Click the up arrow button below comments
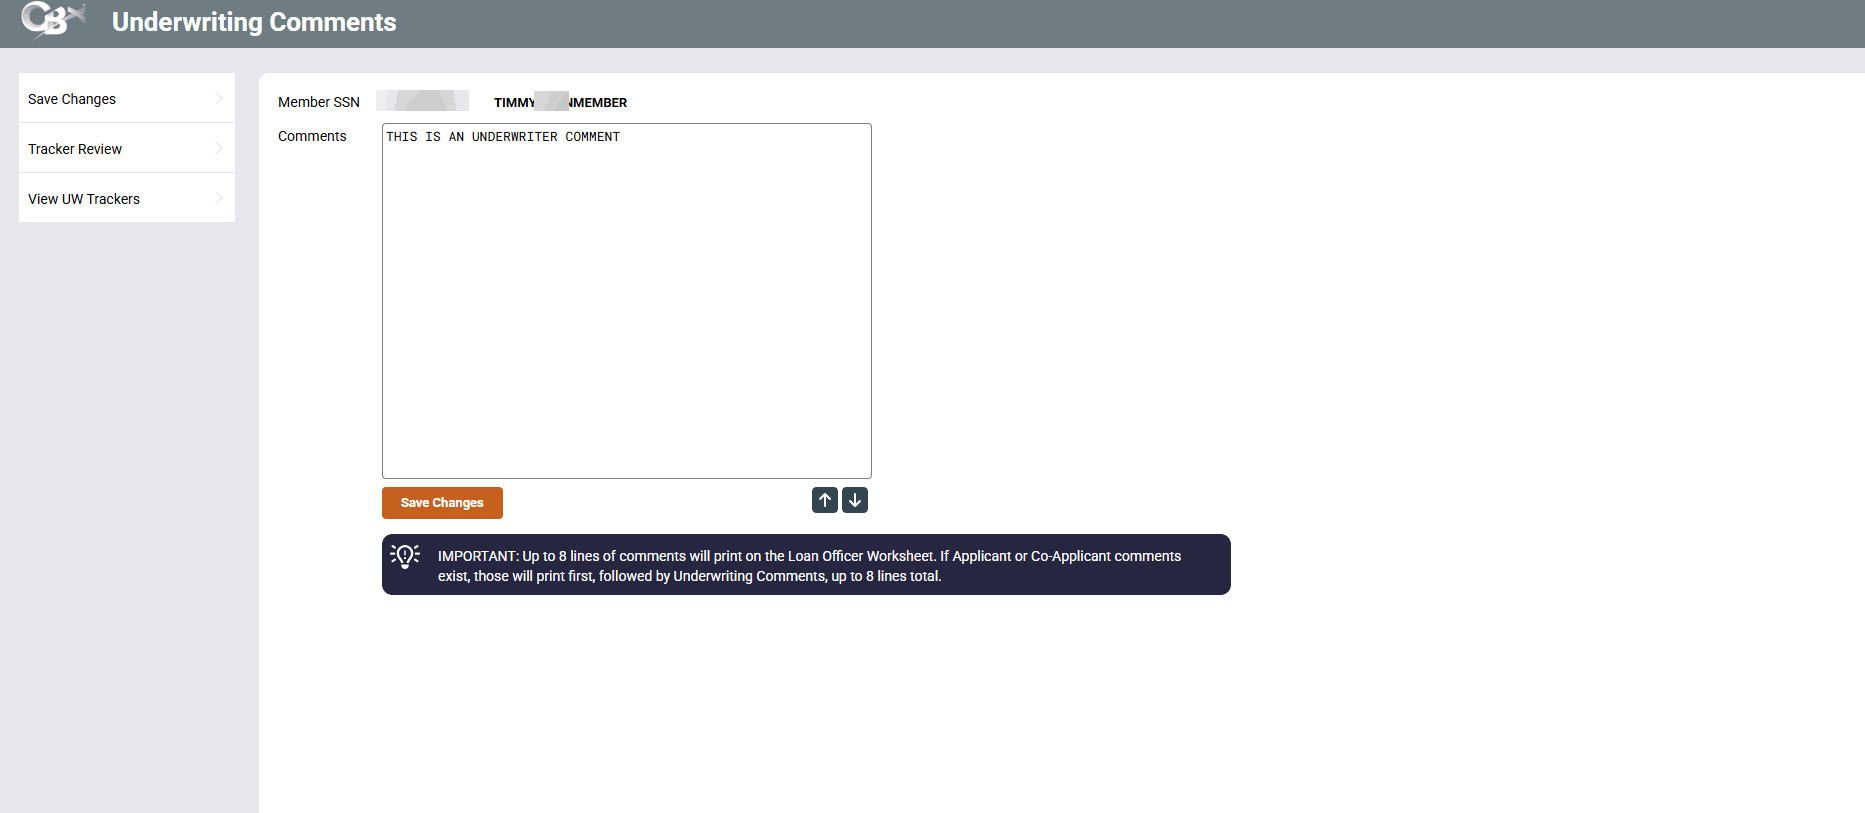The width and height of the screenshot is (1865, 813). point(824,500)
